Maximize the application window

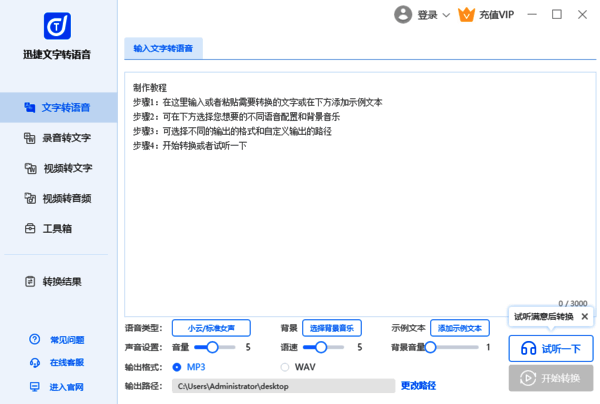click(557, 15)
